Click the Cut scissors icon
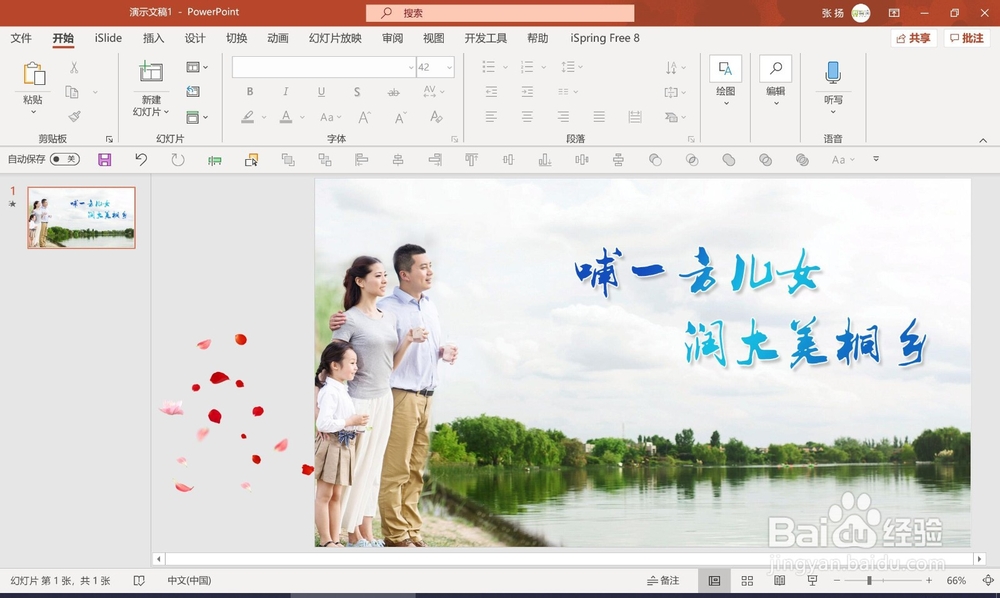1000x598 pixels. [x=74, y=67]
